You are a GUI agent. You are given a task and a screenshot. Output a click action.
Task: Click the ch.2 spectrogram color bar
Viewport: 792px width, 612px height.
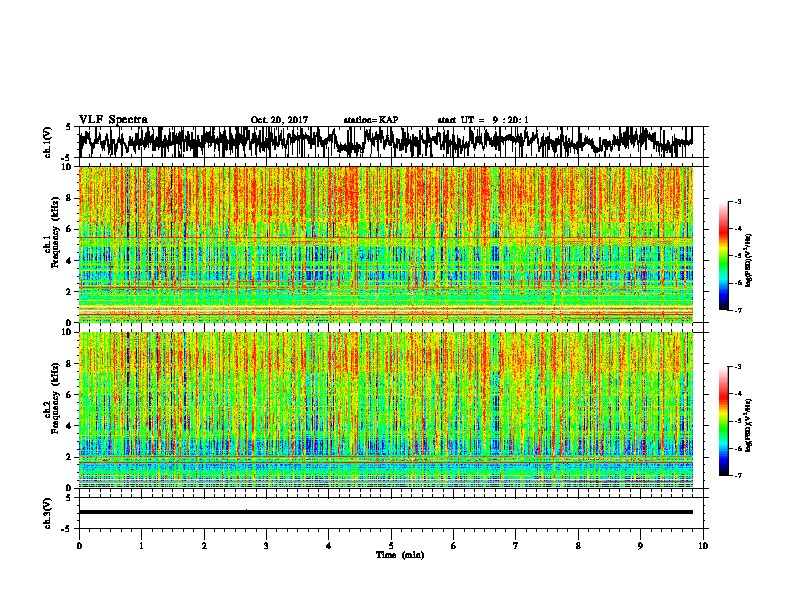tap(723, 421)
